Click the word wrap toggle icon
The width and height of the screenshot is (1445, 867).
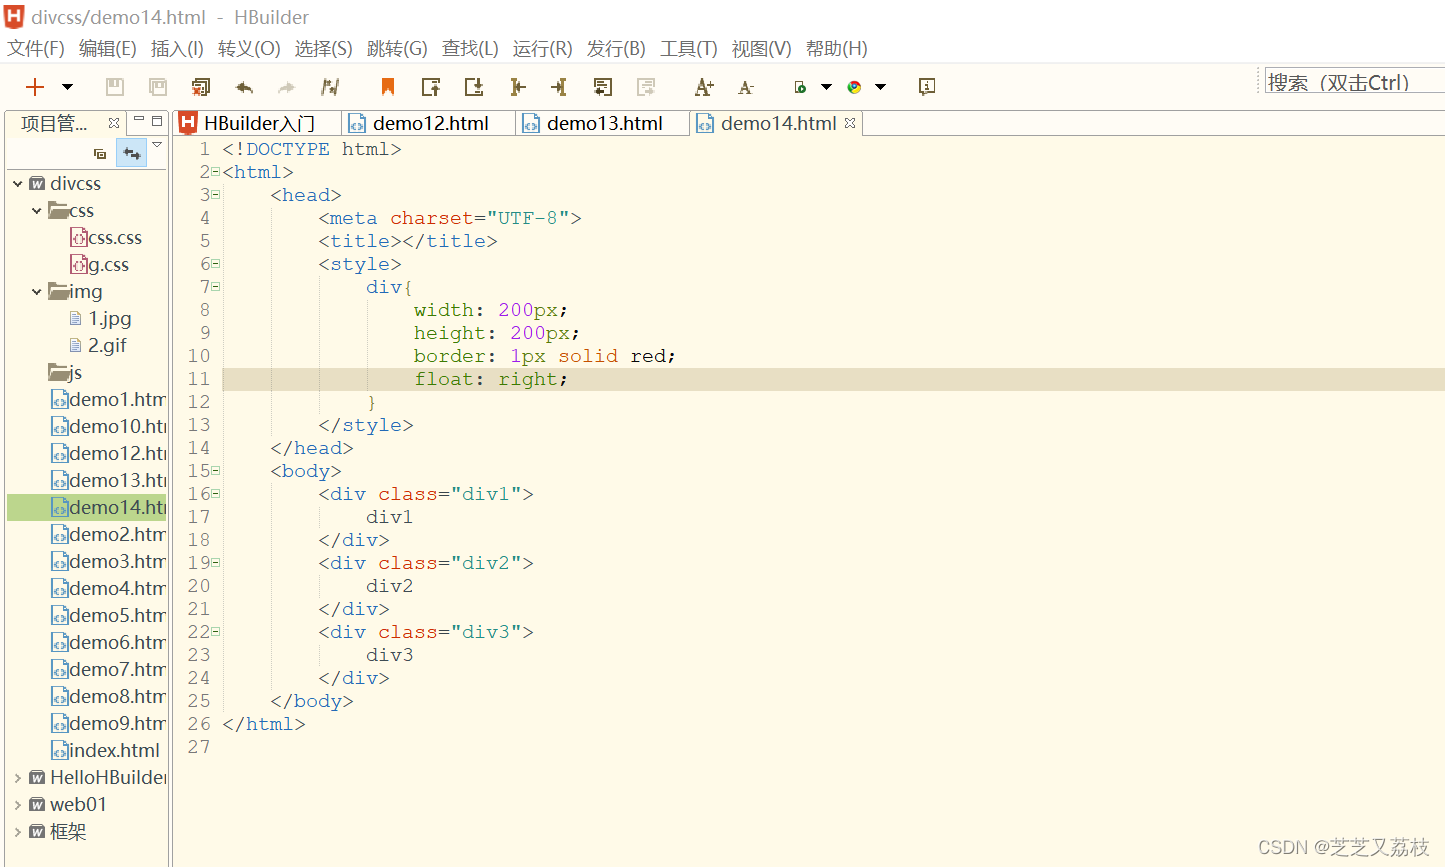click(602, 87)
